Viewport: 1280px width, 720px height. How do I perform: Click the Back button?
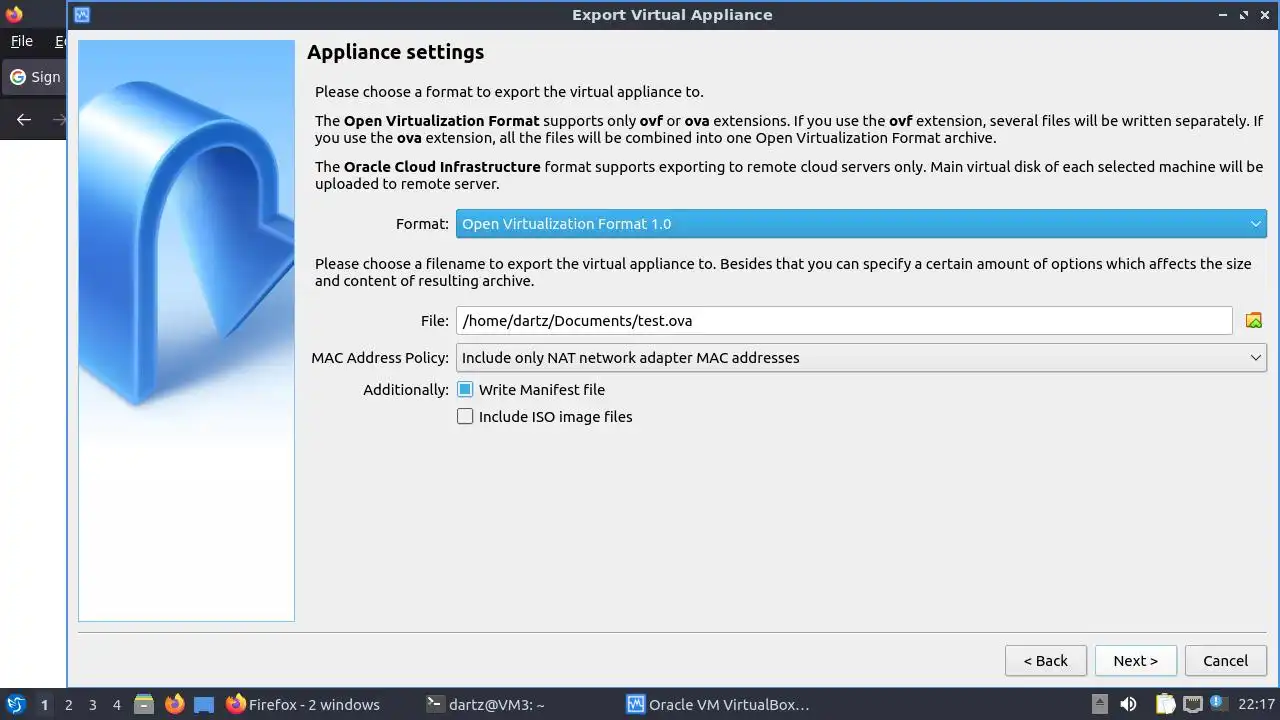click(1045, 660)
